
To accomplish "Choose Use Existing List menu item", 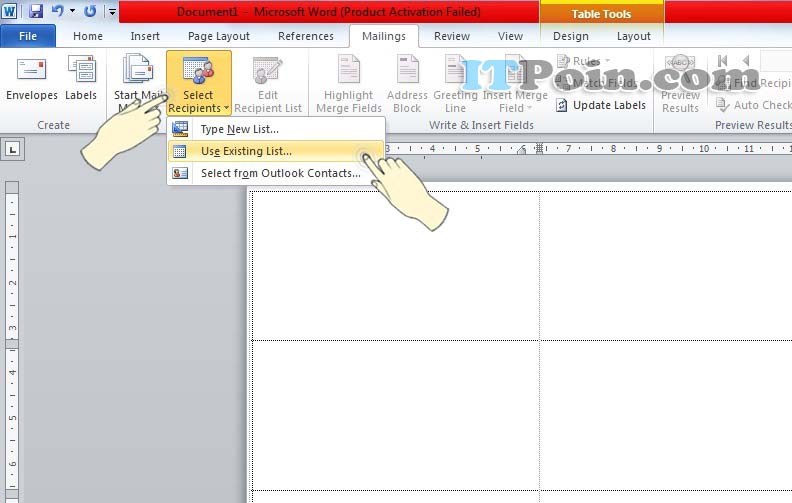I will pos(276,151).
